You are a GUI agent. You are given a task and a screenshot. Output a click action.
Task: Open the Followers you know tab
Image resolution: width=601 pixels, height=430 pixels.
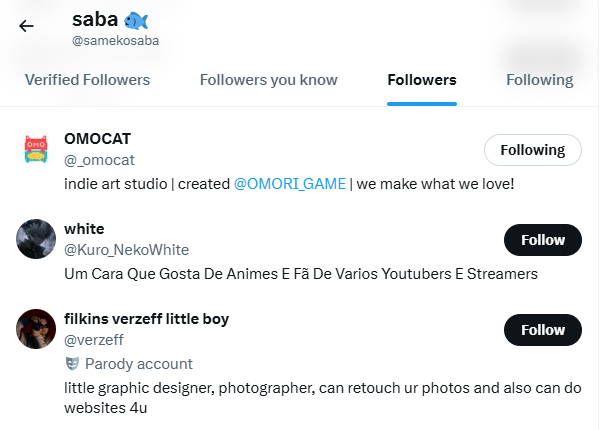[x=268, y=80]
